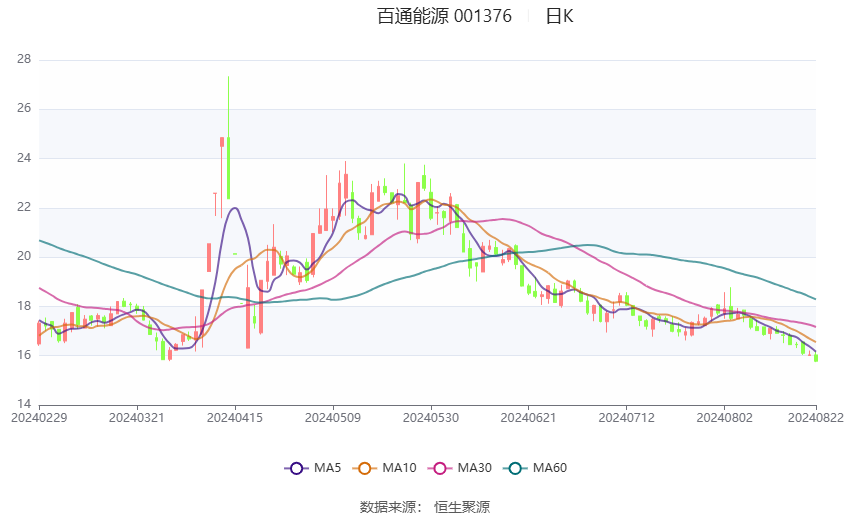850x517 pixels.
Task: Toggle the MA10 legend item
Action: [x=384, y=468]
